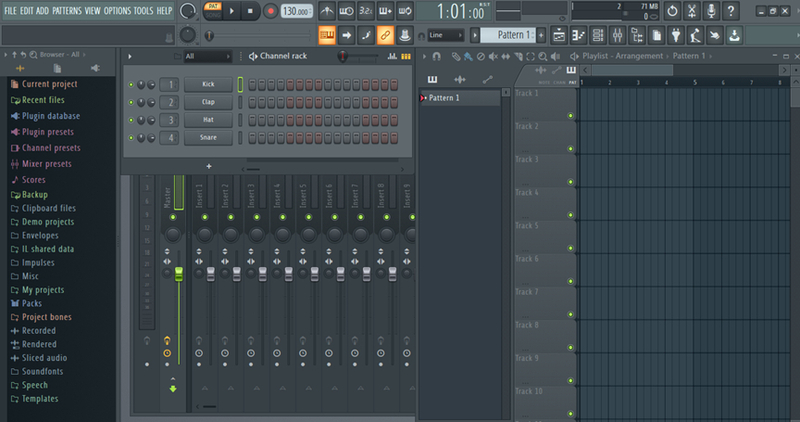
Task: Click the Kick channel button
Action: click(208, 84)
